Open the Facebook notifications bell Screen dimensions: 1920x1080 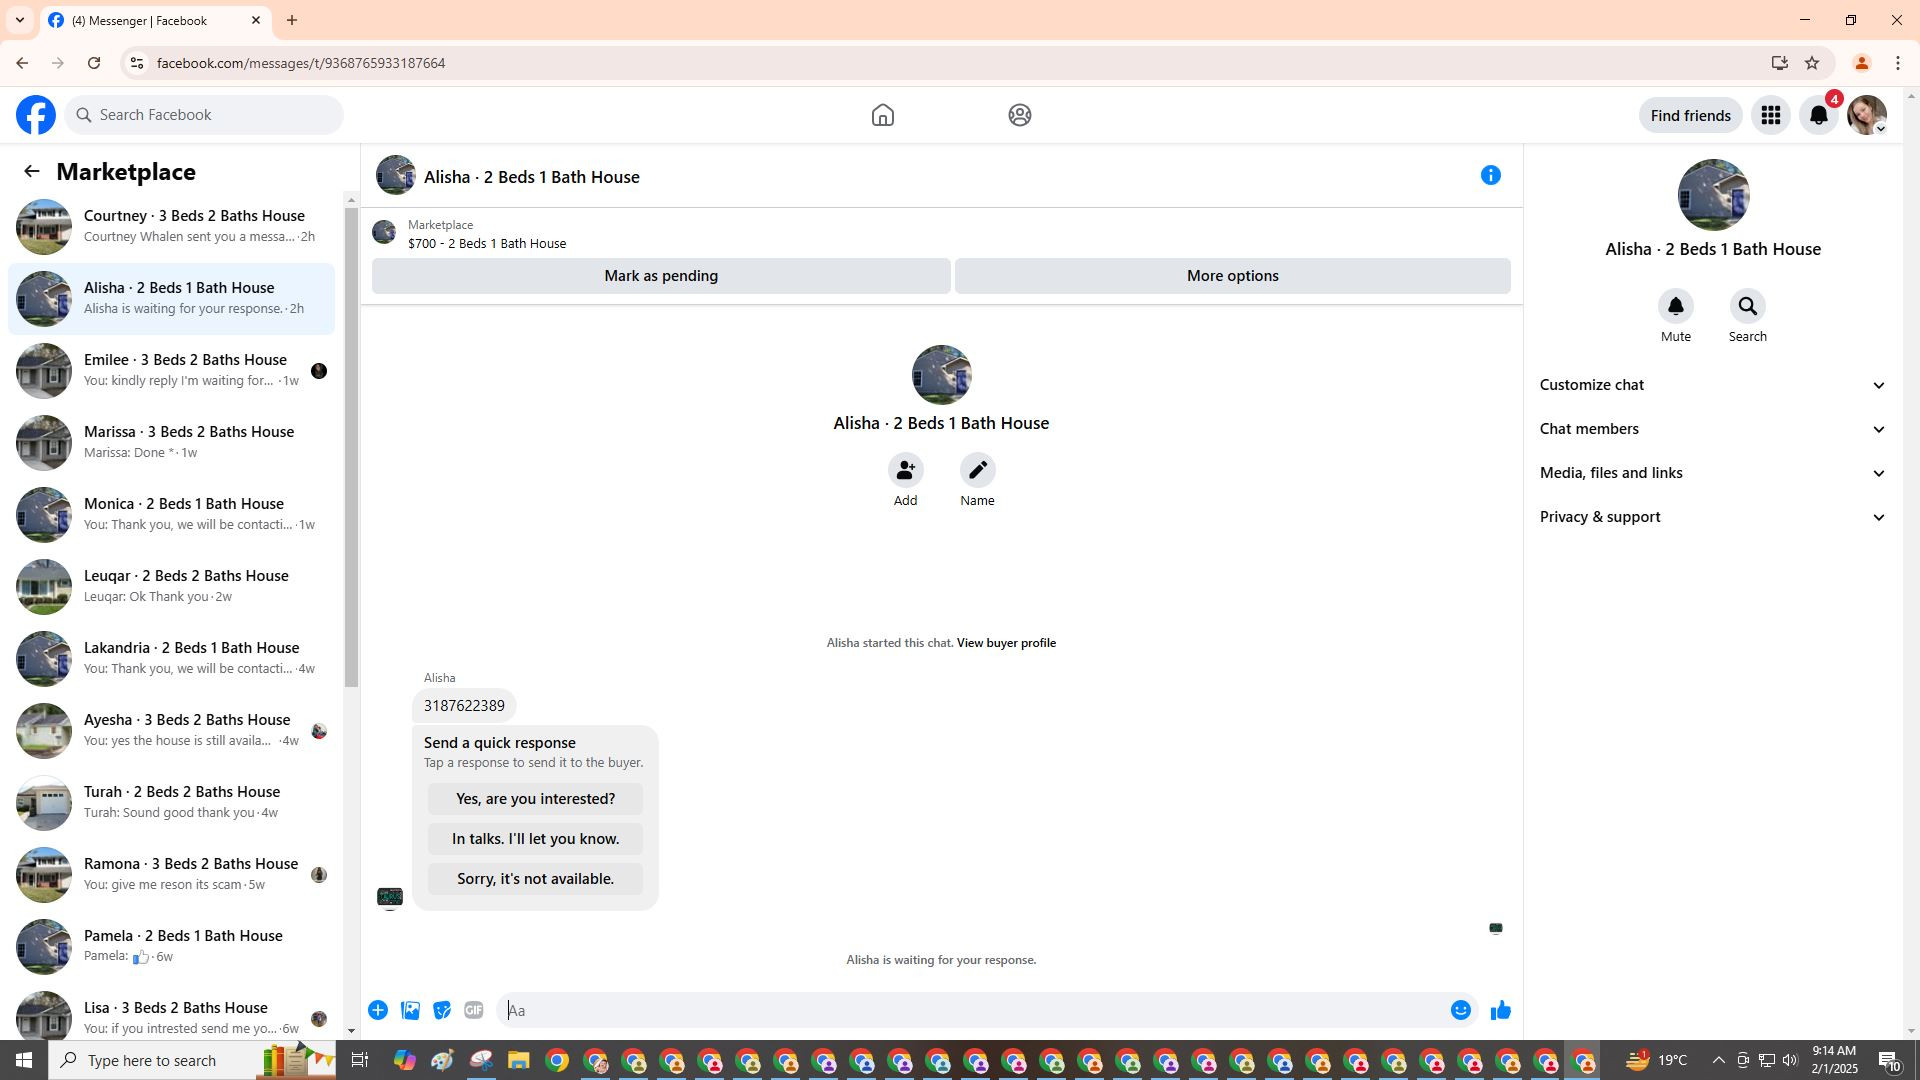click(1818, 116)
